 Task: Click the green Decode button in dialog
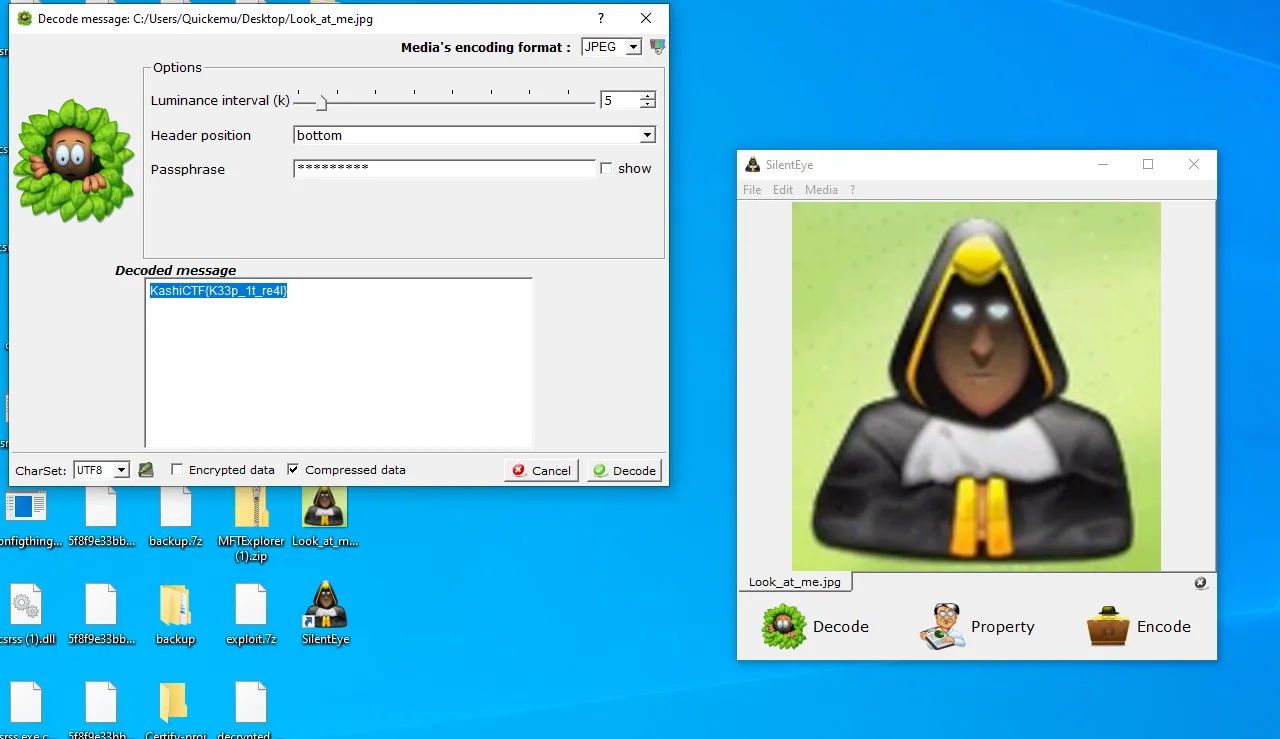click(x=624, y=470)
